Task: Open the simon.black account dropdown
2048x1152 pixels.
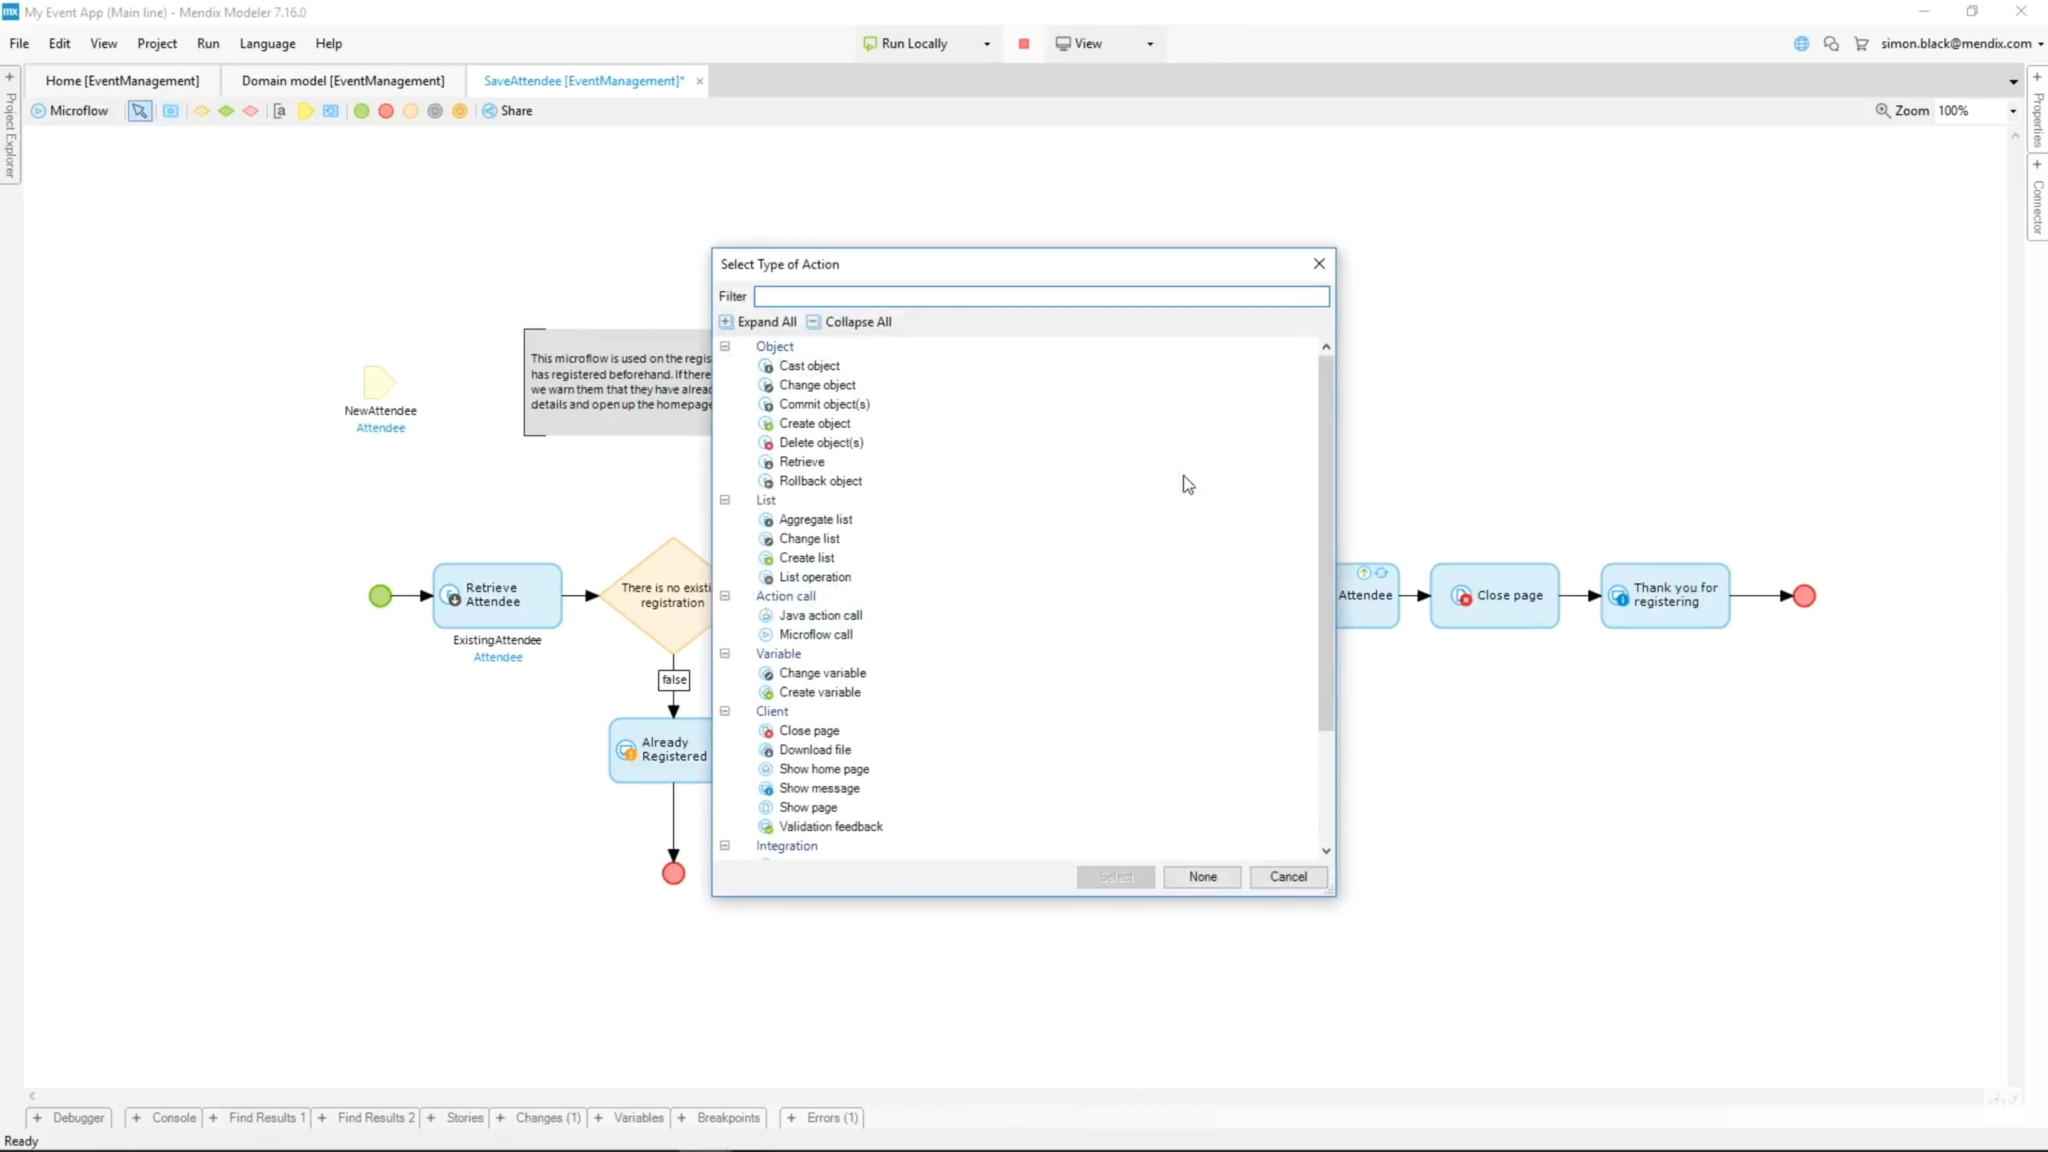Action: click(1957, 44)
